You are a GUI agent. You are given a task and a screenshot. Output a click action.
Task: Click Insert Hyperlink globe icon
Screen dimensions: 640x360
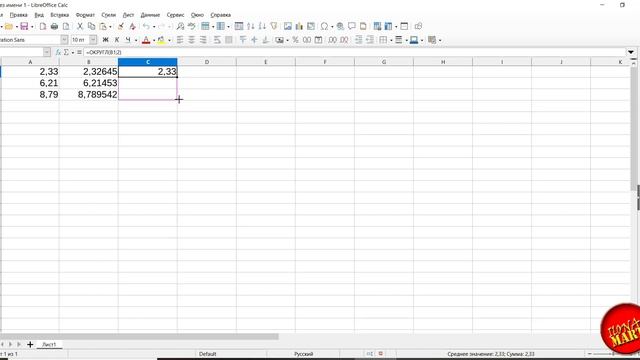(x=340, y=27)
